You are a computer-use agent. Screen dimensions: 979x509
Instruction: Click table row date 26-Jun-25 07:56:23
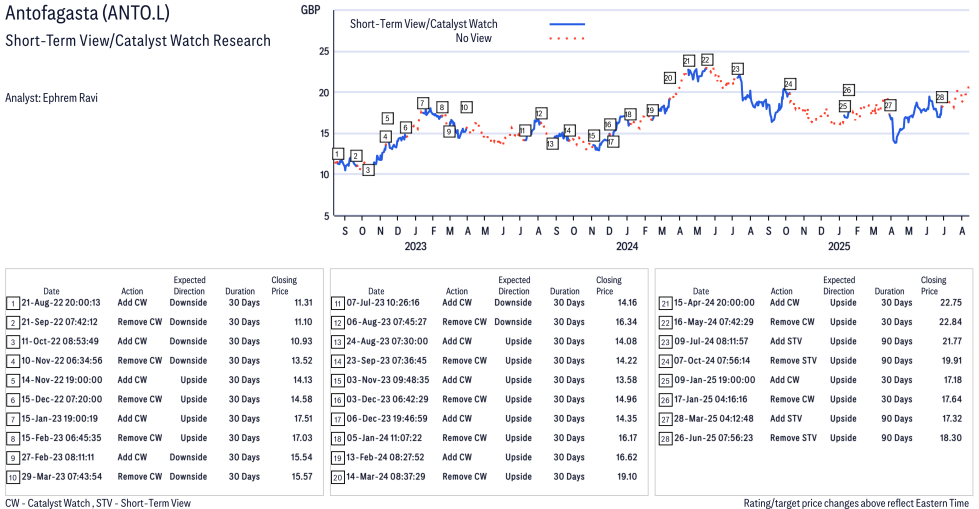pyautogui.click(x=714, y=438)
